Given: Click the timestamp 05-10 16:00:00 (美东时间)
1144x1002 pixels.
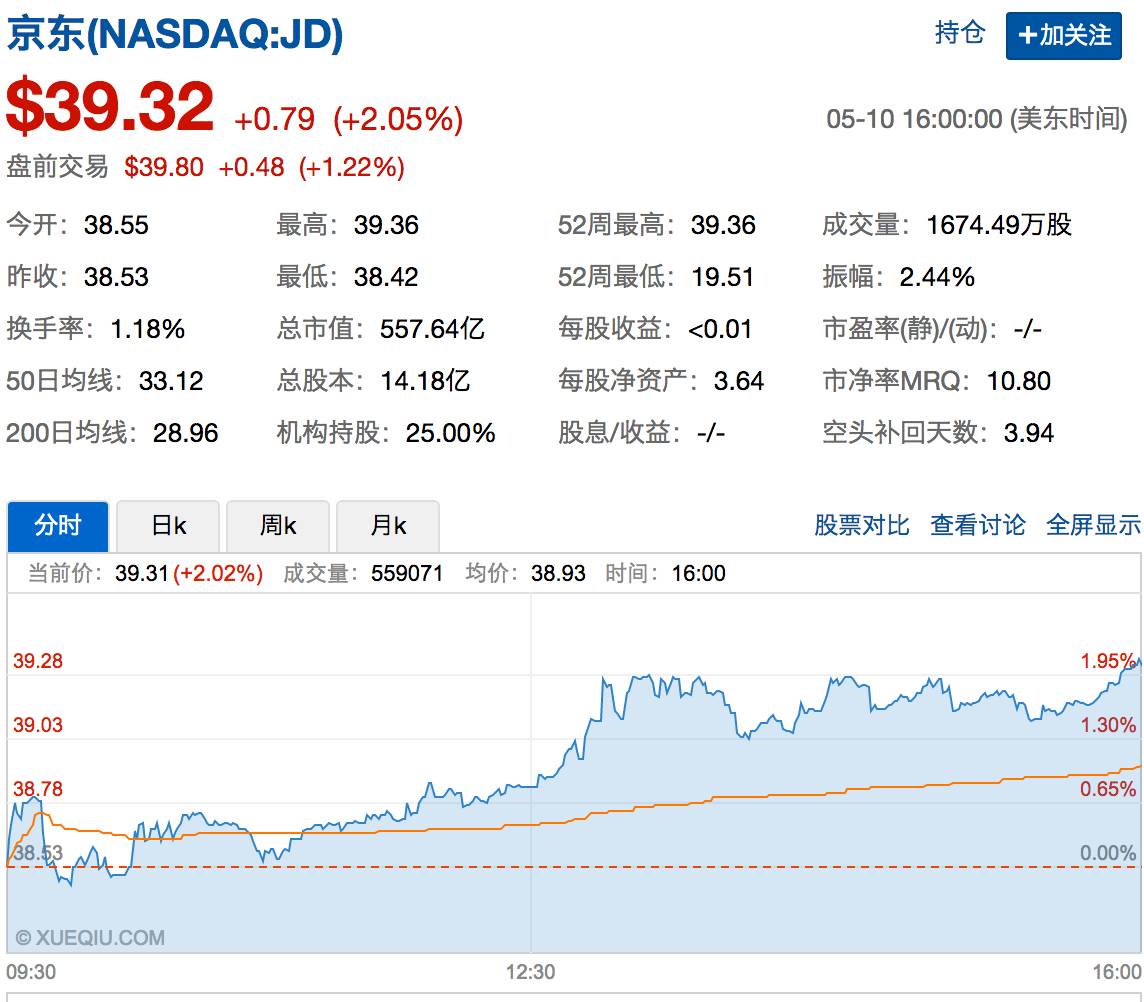Looking at the screenshot, I should 977,118.
